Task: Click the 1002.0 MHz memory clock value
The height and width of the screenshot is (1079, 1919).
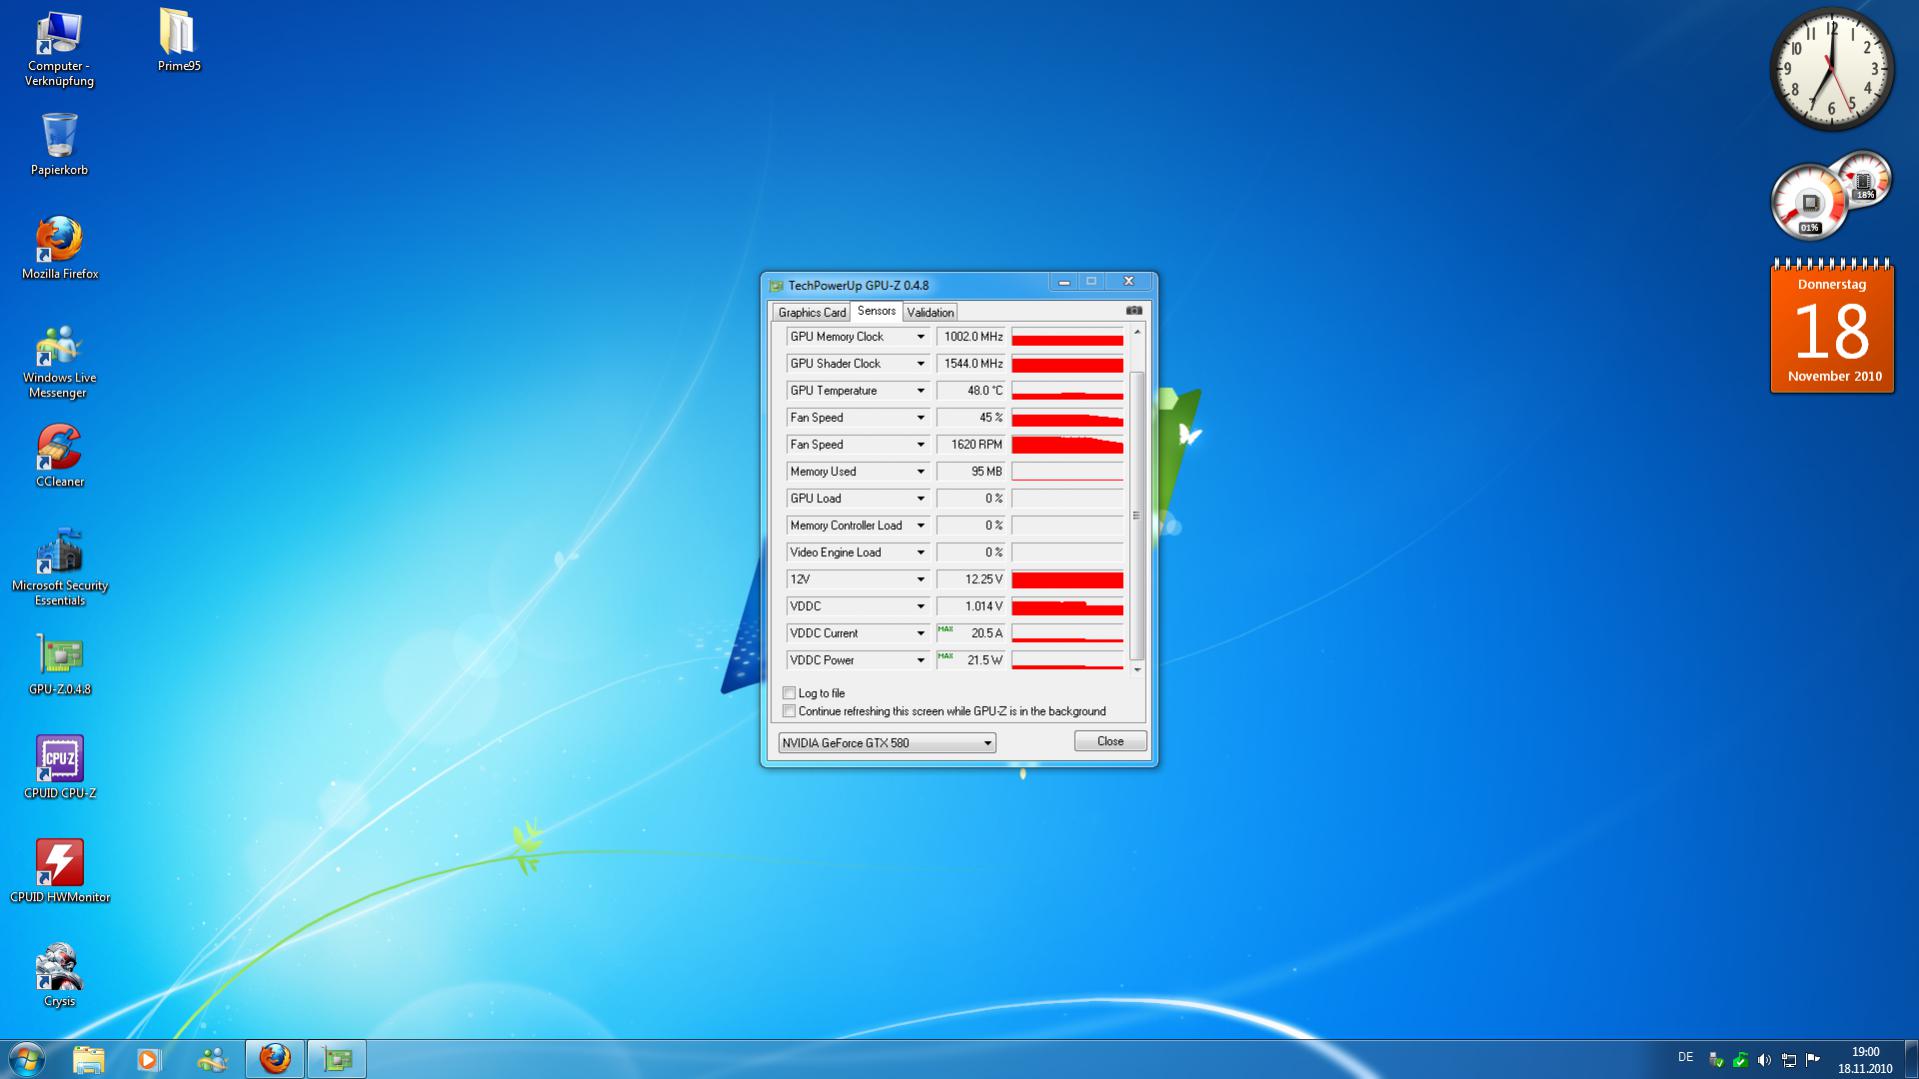Action: (971, 337)
